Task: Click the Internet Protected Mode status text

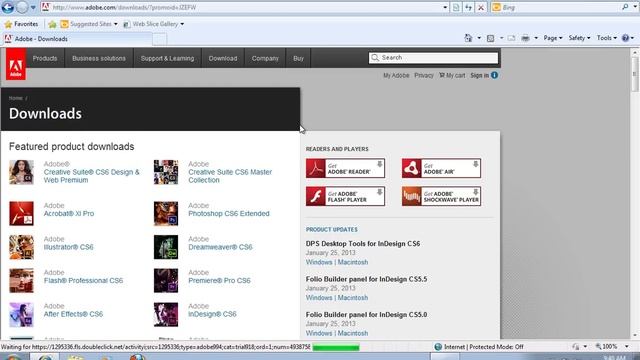Action: [484, 347]
